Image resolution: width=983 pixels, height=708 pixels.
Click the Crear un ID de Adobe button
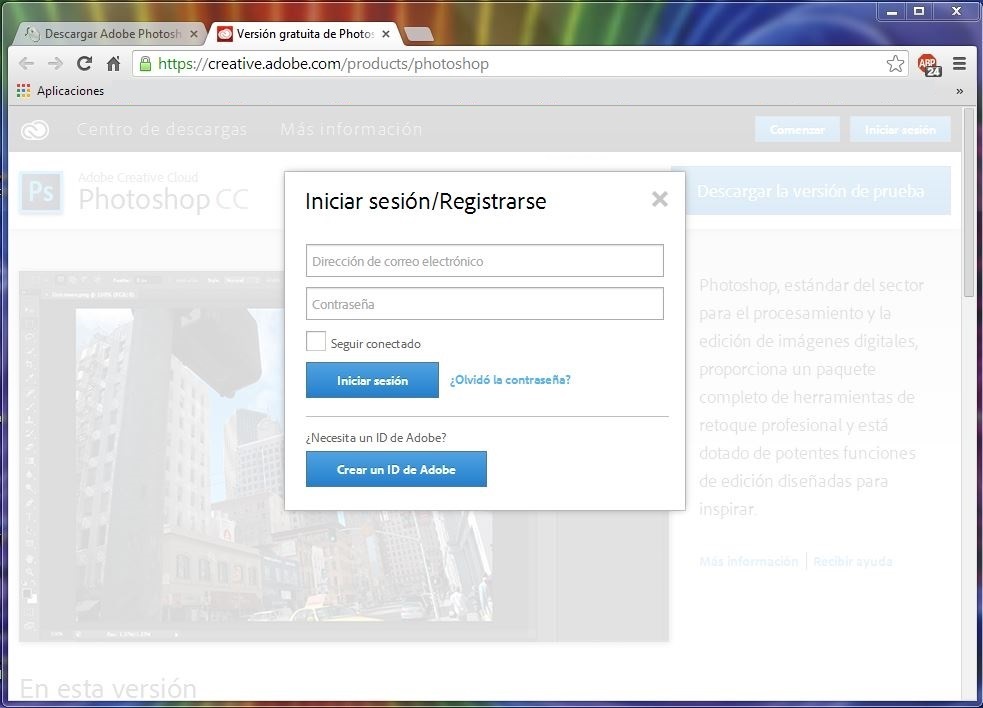tap(396, 469)
